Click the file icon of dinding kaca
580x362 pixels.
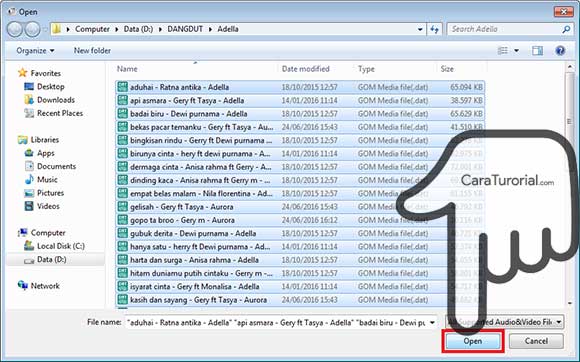point(122,180)
